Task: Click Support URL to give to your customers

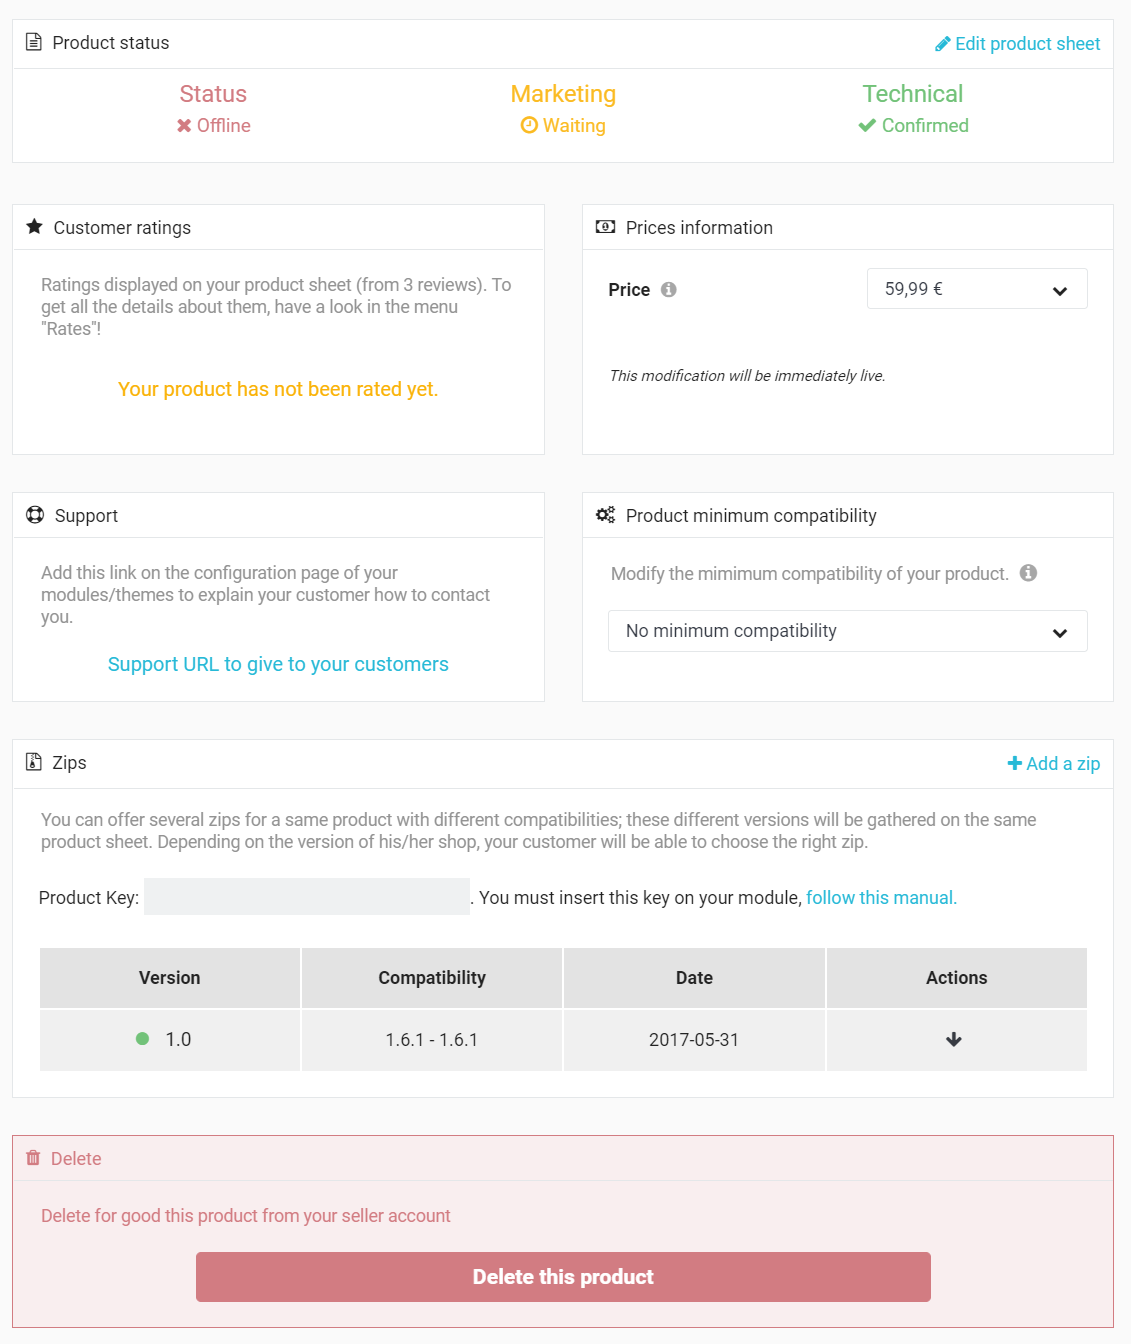Action: coord(278,664)
